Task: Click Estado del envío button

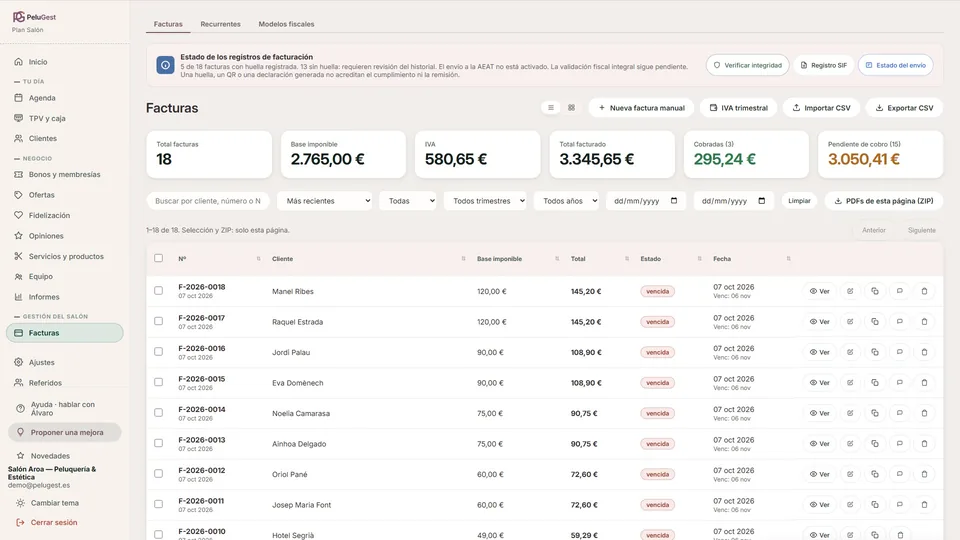Action: point(896,65)
